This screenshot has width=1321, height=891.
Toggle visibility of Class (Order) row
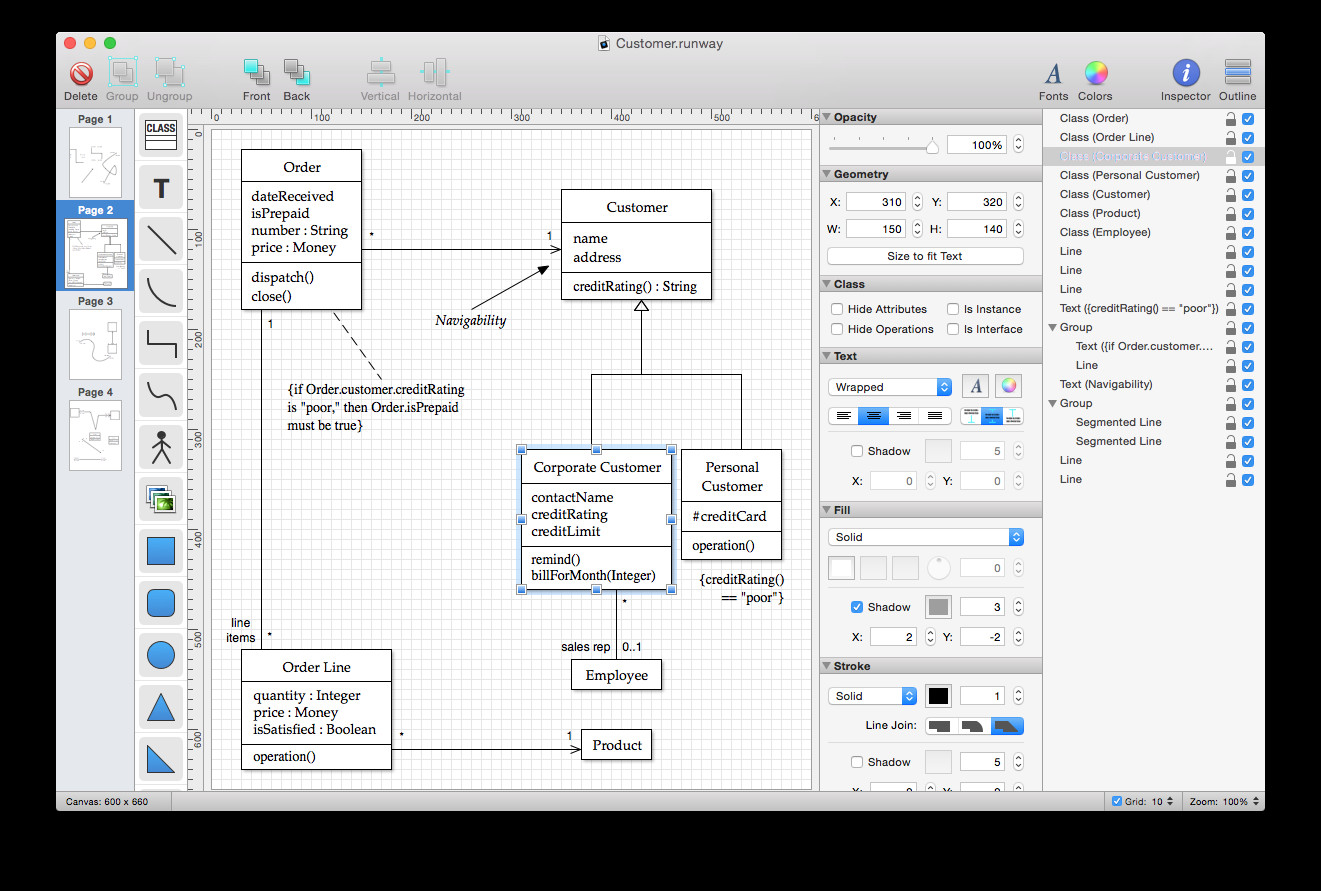point(1247,119)
